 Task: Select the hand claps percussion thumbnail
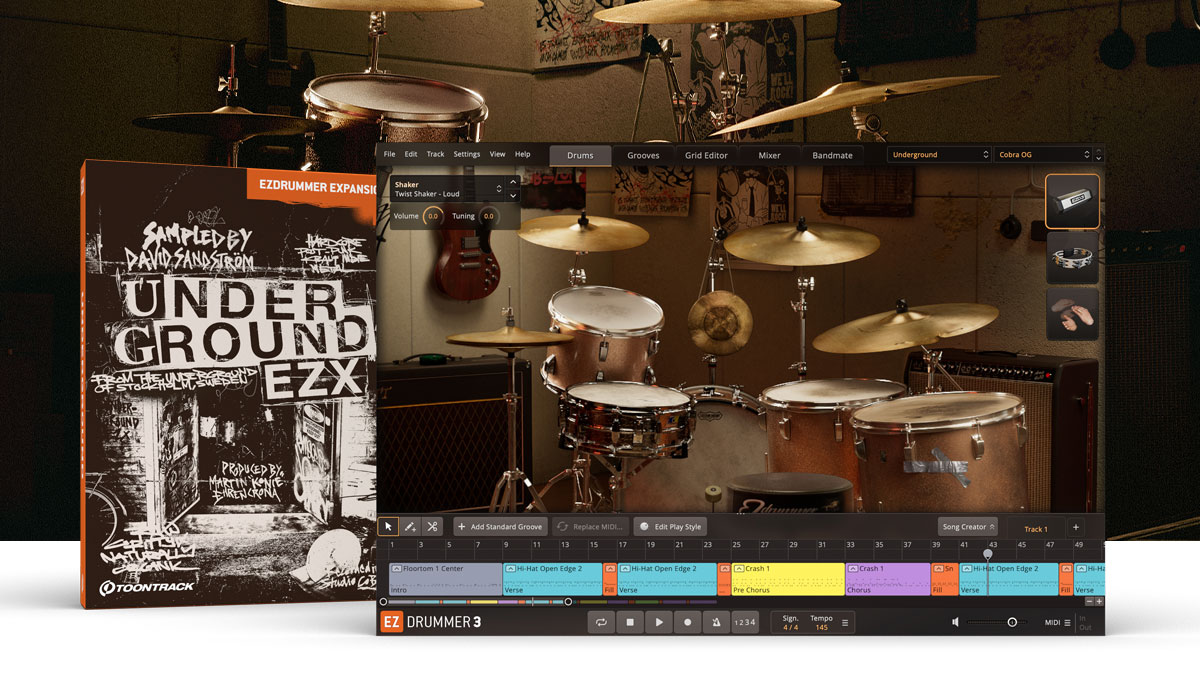click(x=1073, y=315)
